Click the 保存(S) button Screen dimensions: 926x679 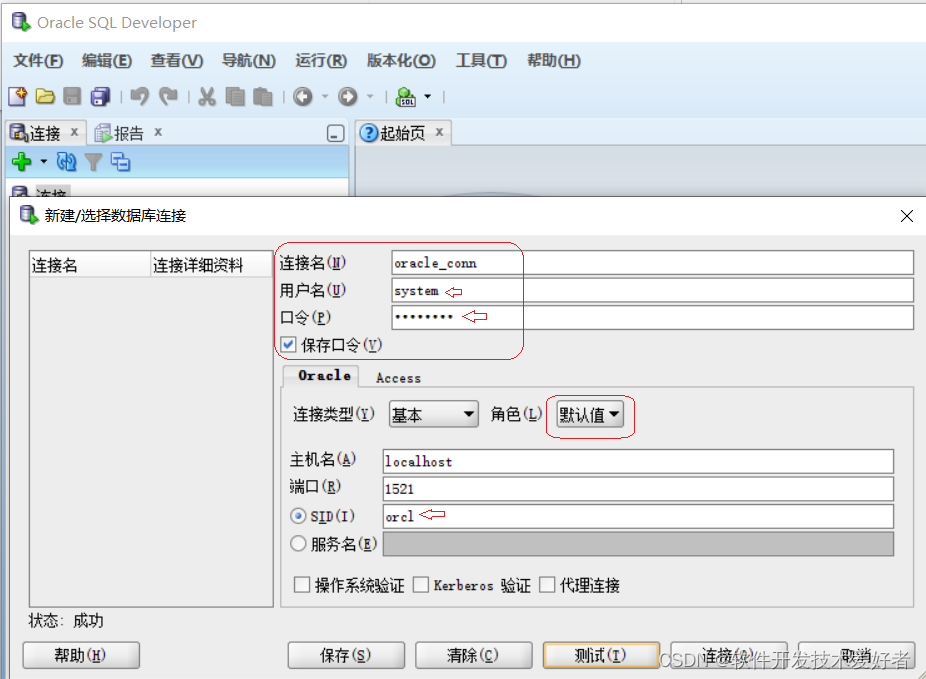tap(346, 655)
